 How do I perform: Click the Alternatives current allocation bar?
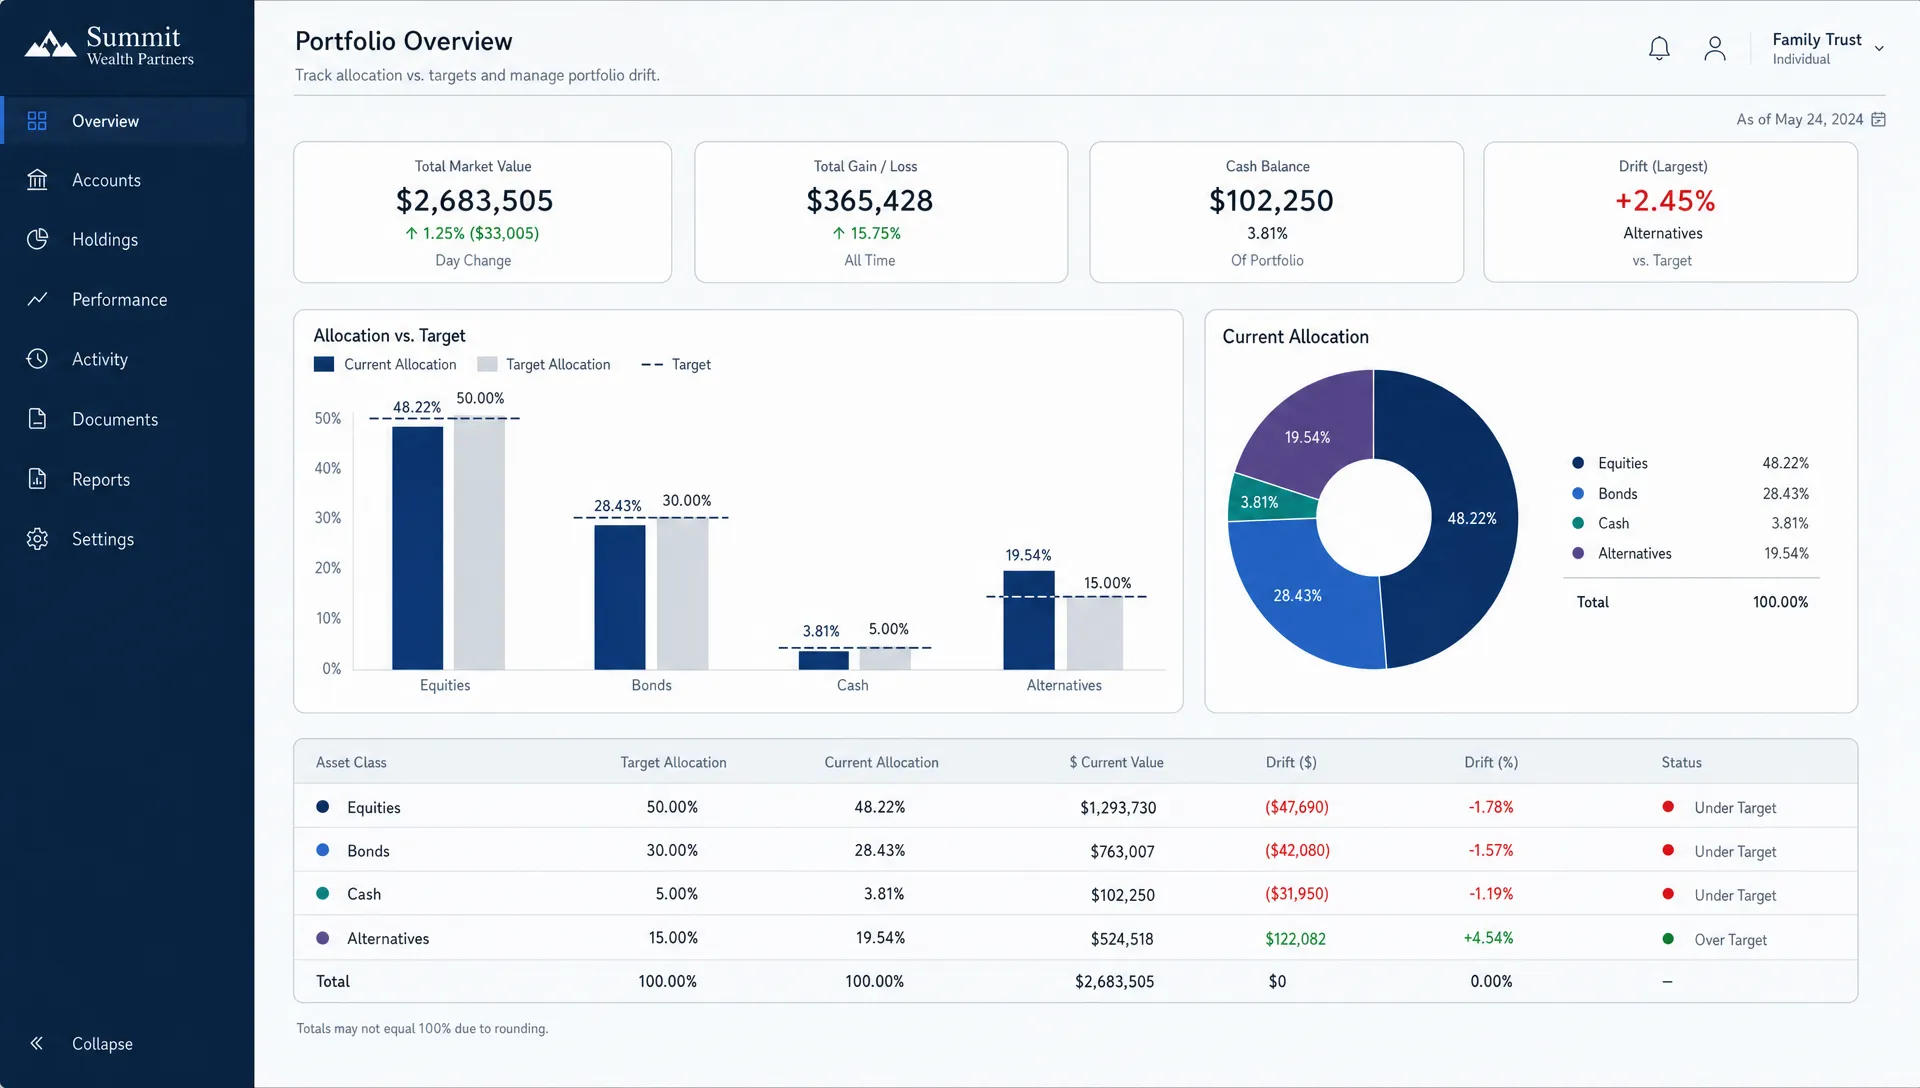point(1029,620)
